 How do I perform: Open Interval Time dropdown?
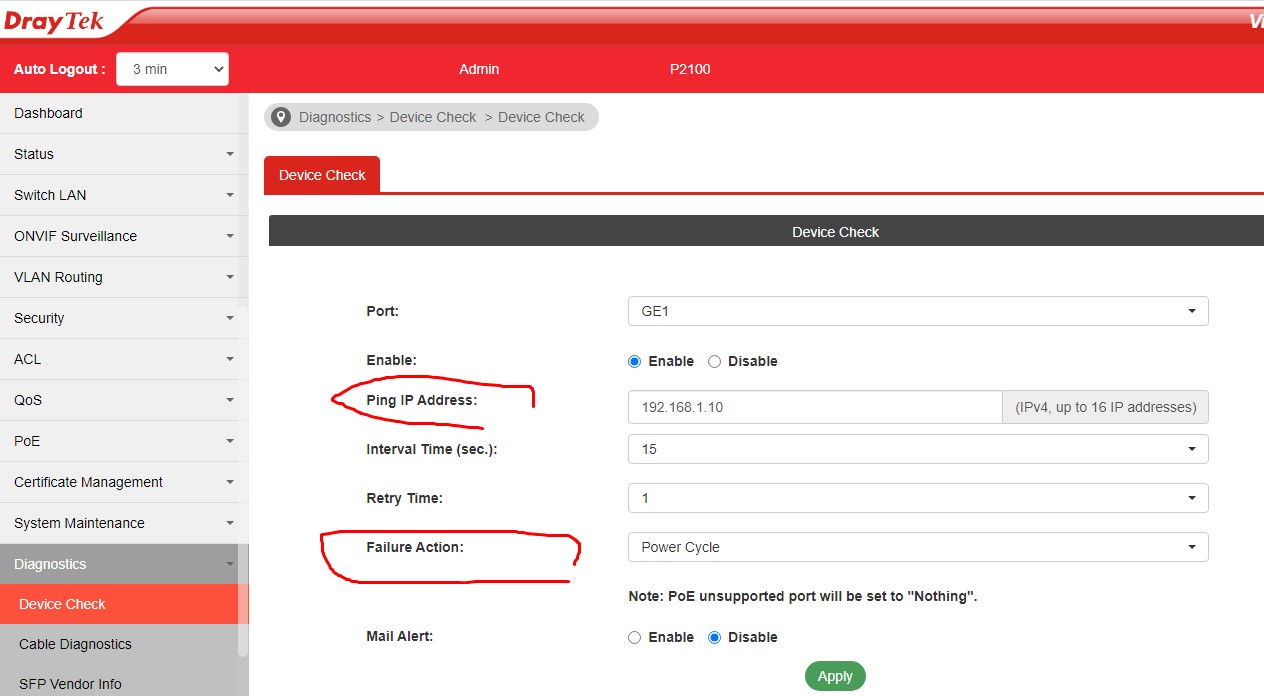pyautogui.click(x=917, y=449)
